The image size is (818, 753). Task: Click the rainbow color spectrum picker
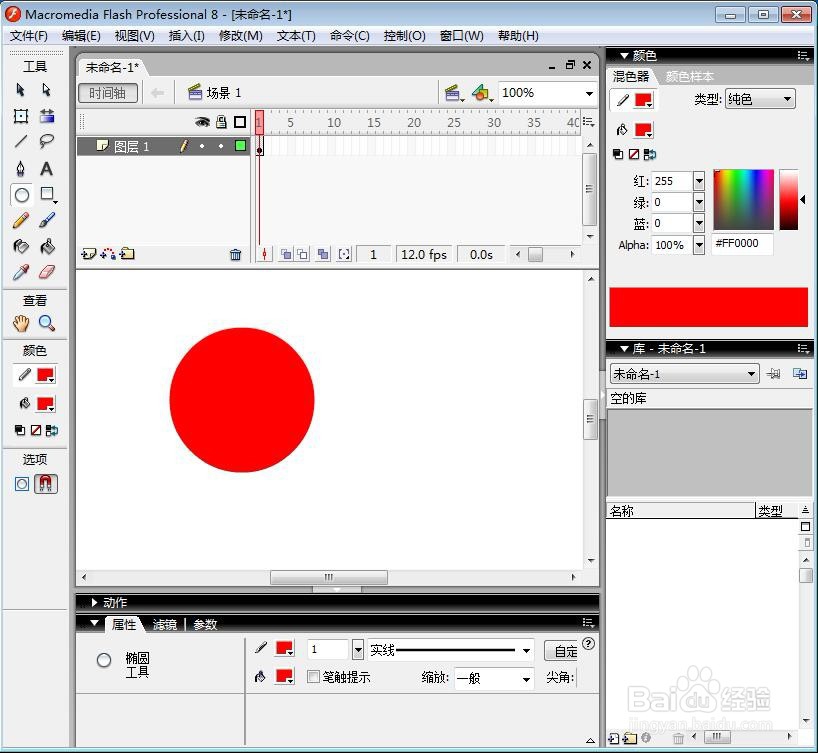pos(743,200)
